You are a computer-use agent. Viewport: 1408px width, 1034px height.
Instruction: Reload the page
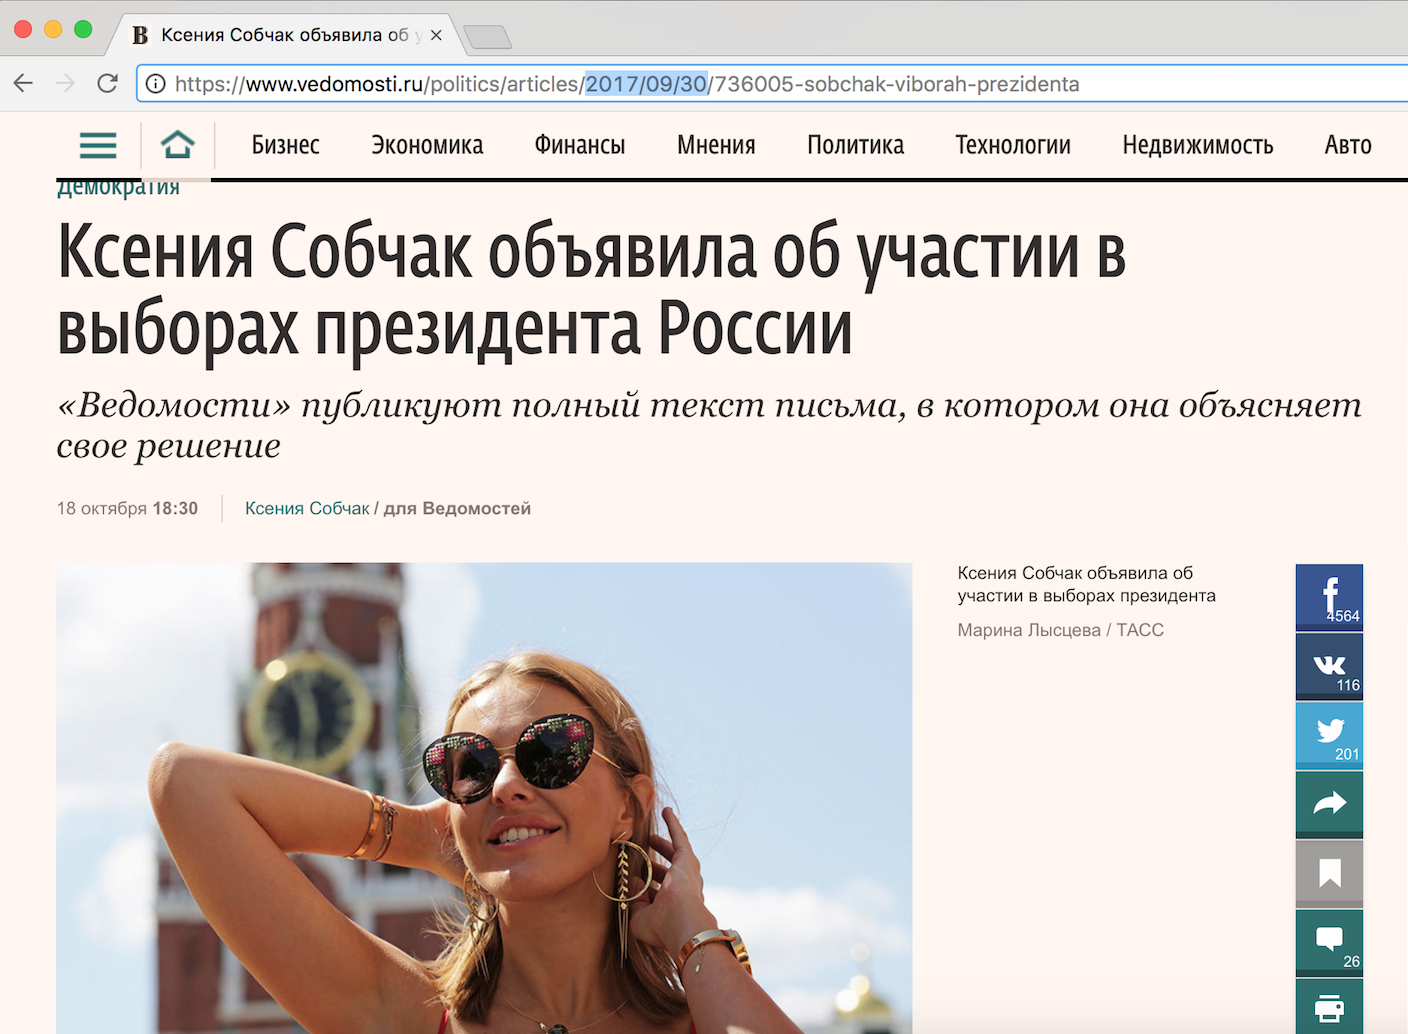(108, 84)
